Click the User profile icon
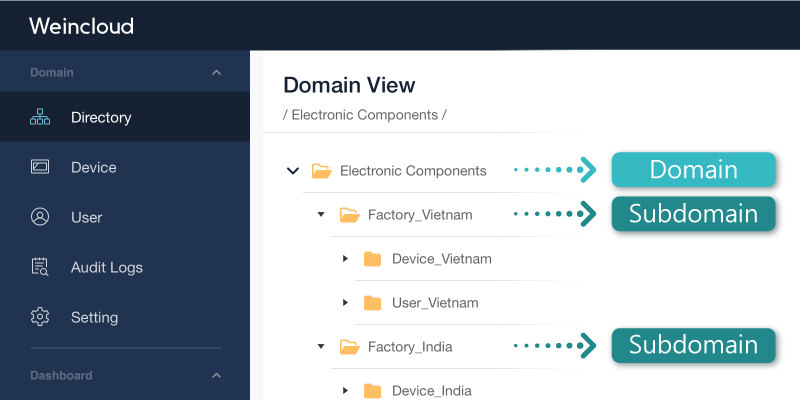Image resolution: width=800 pixels, height=400 pixels. point(40,217)
